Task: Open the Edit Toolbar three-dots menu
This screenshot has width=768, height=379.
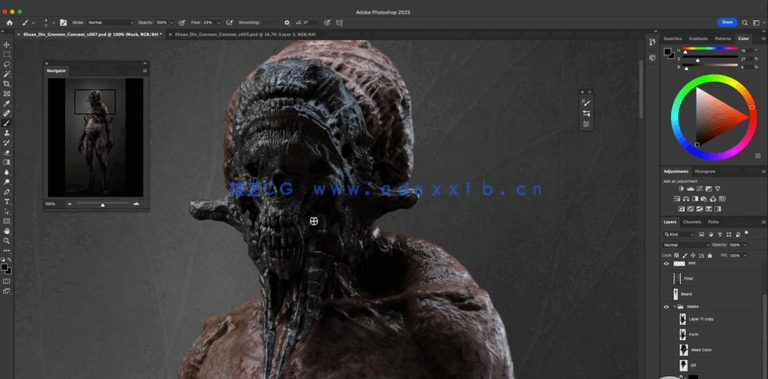Action: (x=7, y=250)
